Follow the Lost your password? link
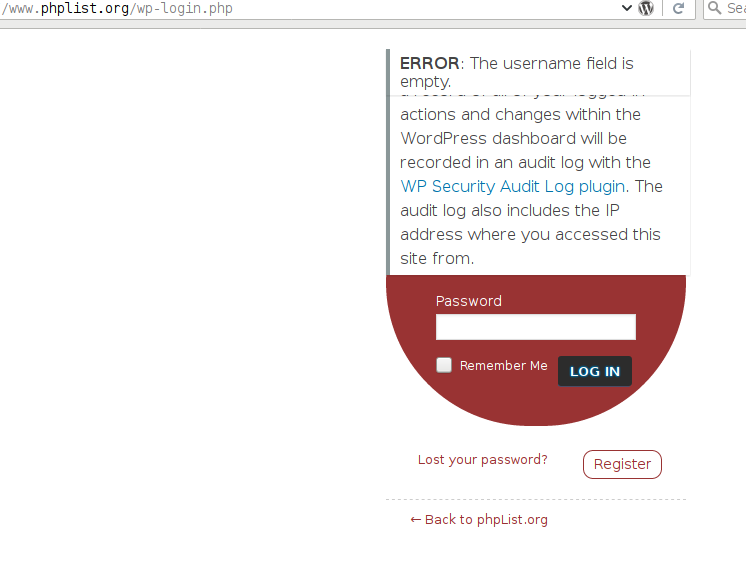 (x=482, y=460)
